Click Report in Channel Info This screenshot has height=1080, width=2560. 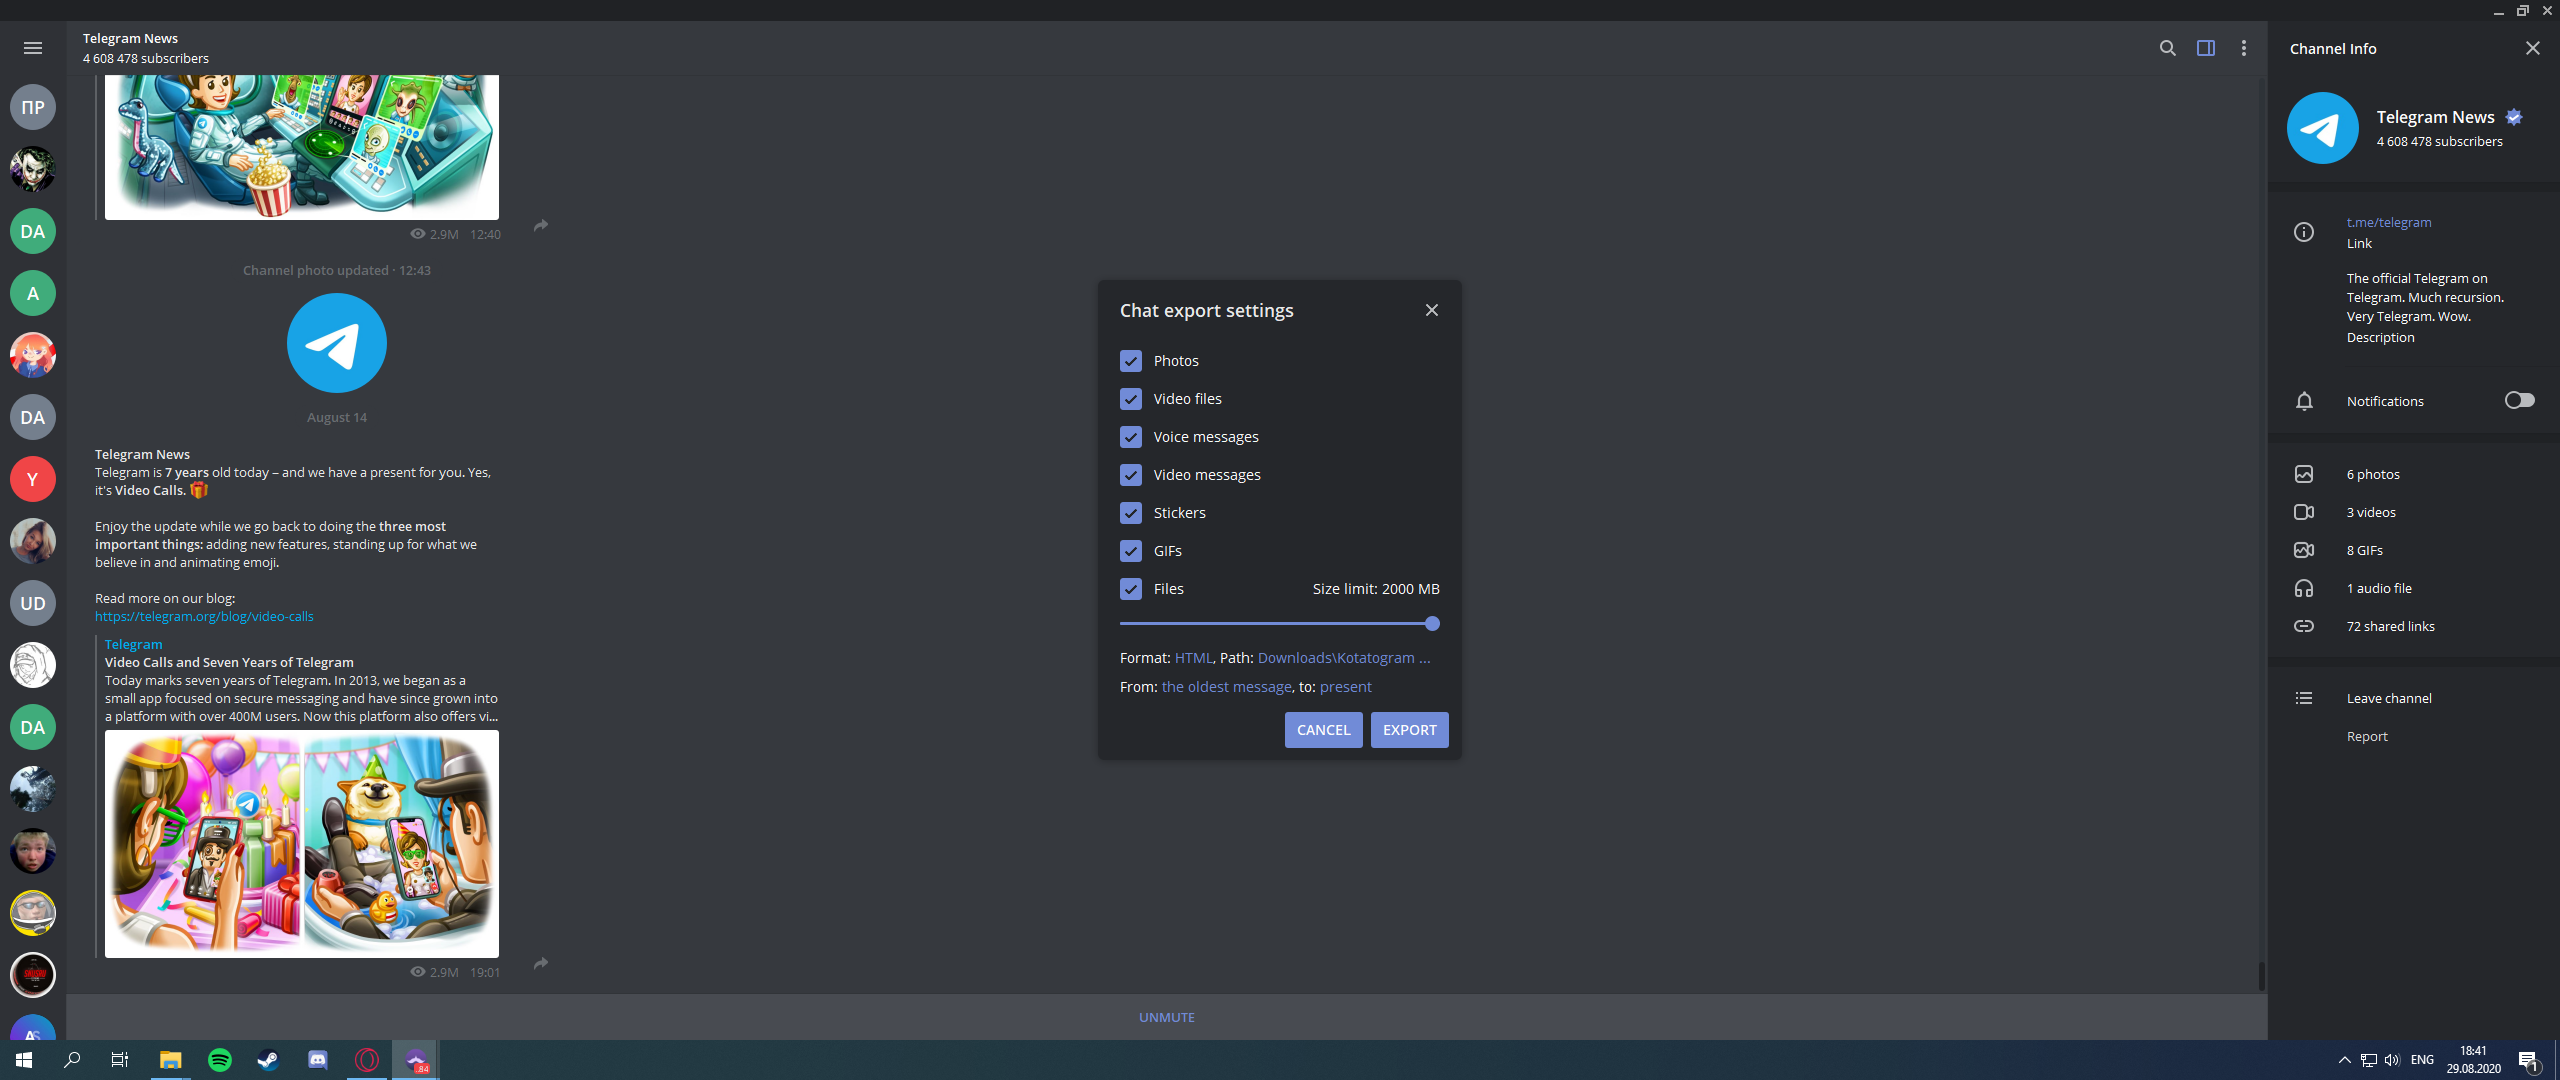pos(2366,736)
